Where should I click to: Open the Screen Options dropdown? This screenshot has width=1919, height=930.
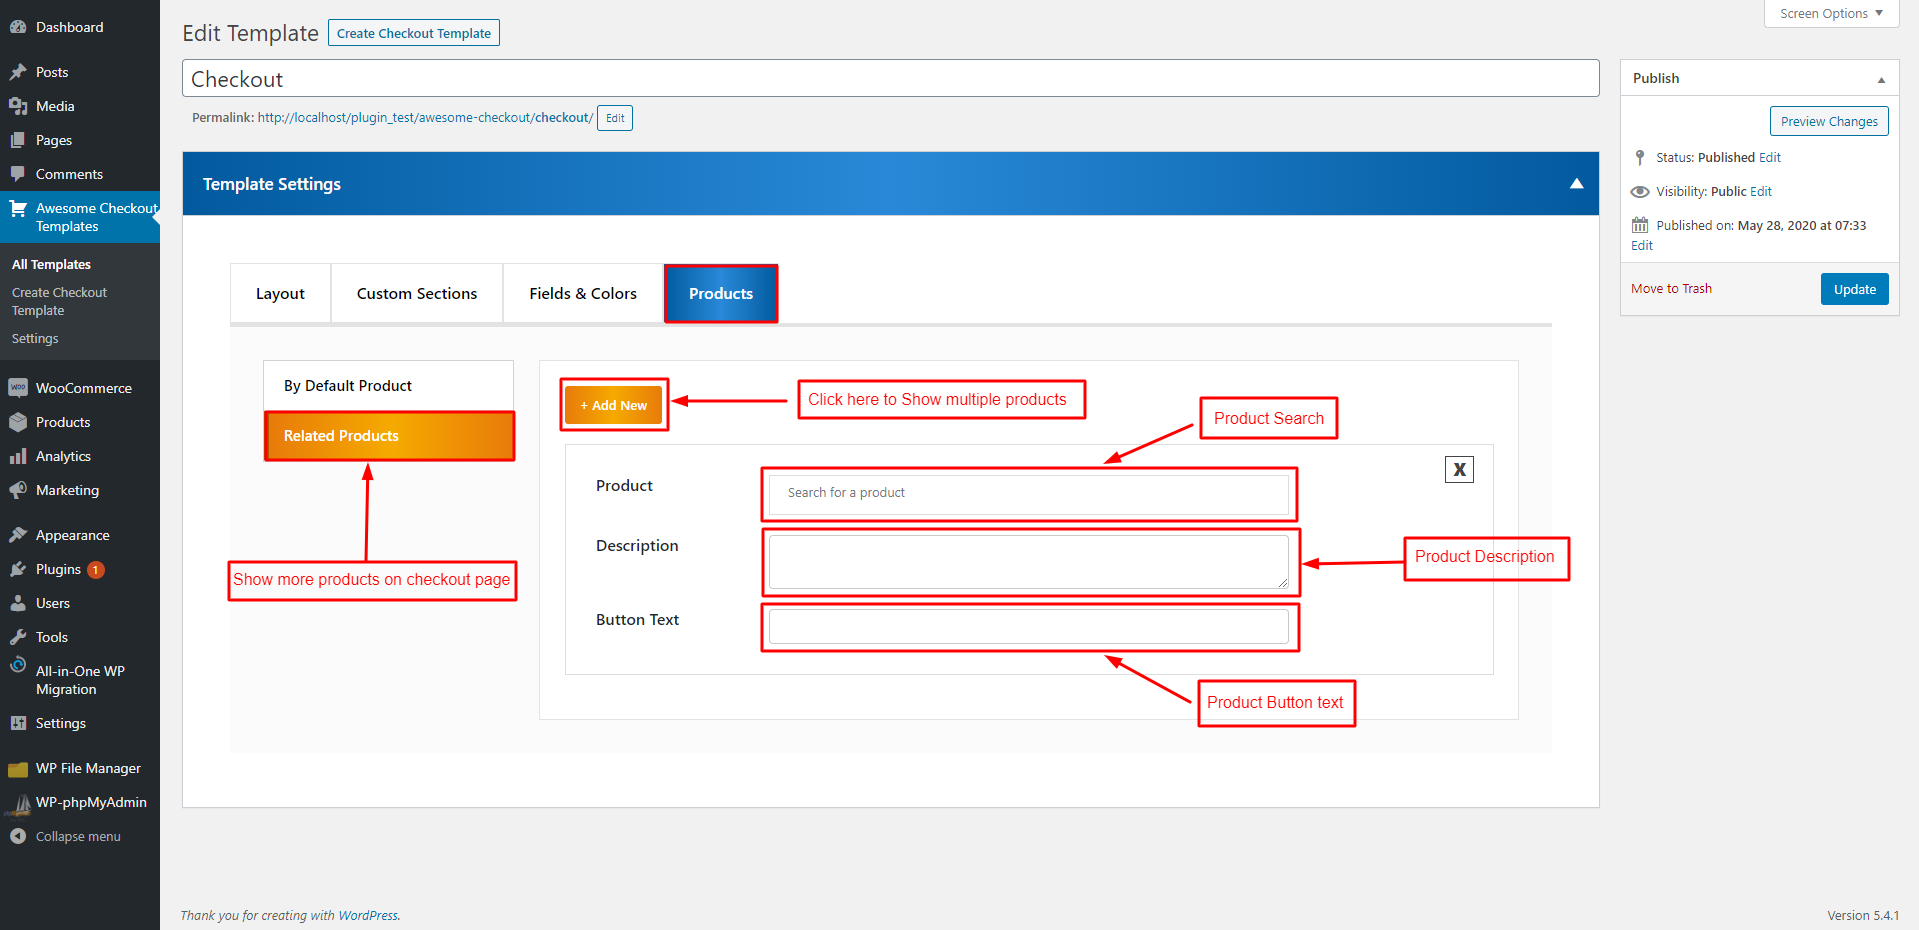point(1831,14)
